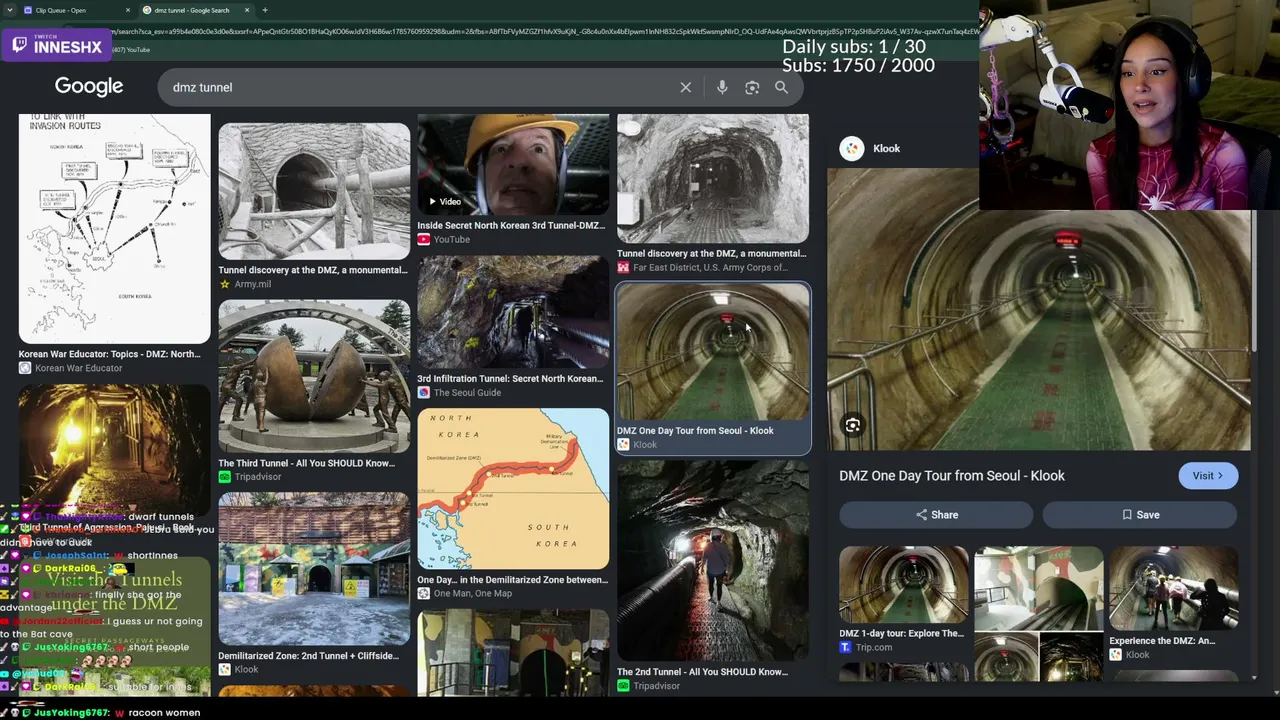1280x720 pixels.
Task: Click the Google logo
Action: (x=89, y=86)
